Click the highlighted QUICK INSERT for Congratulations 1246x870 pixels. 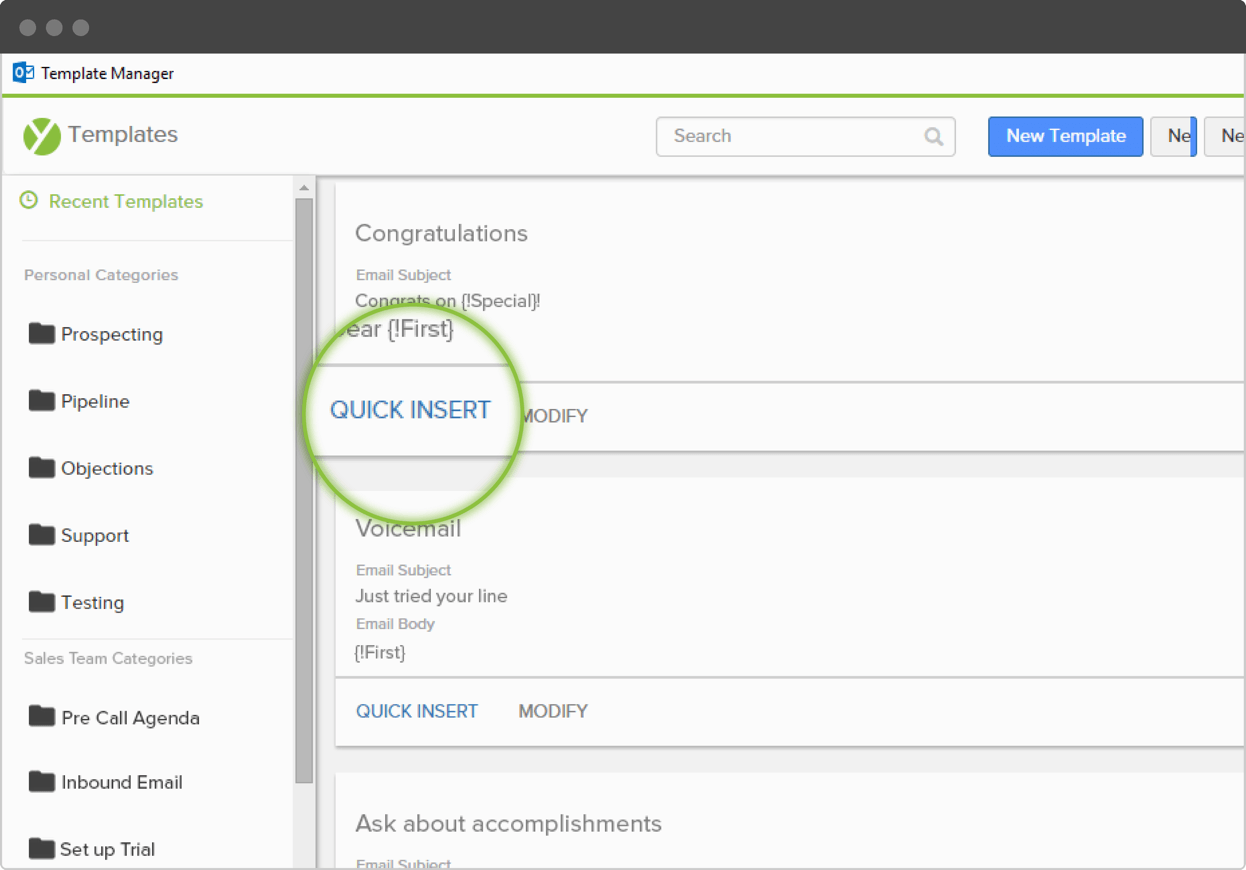(410, 410)
